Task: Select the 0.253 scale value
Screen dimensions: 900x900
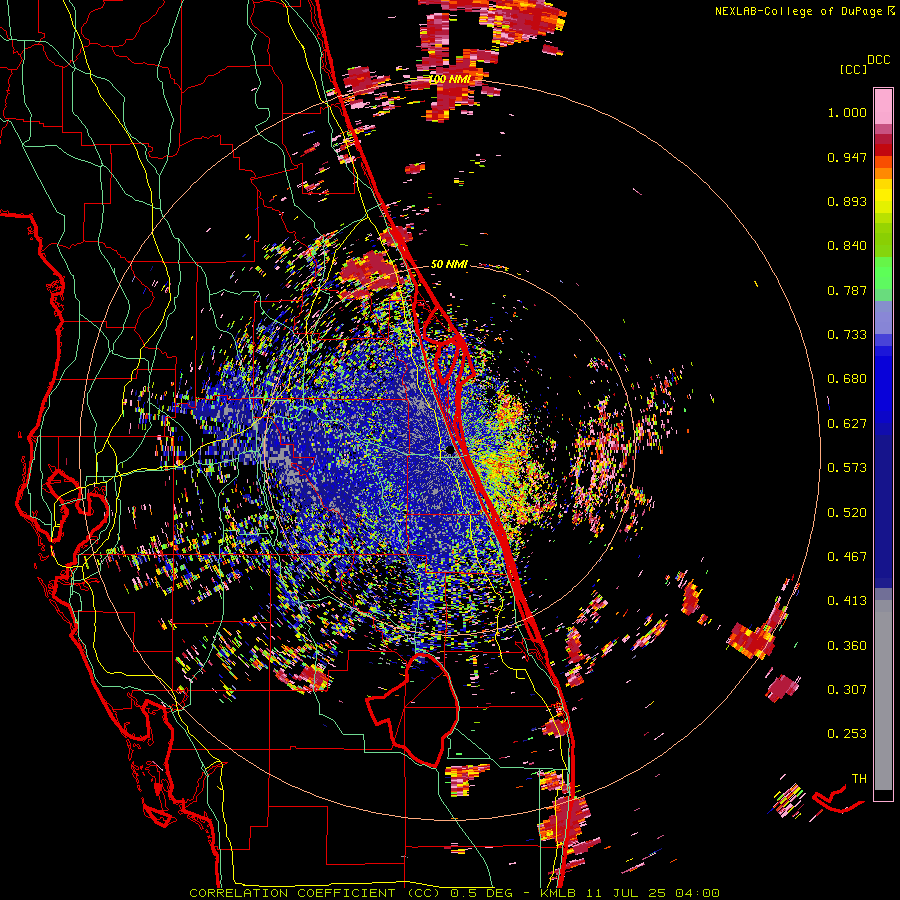Action: [847, 734]
